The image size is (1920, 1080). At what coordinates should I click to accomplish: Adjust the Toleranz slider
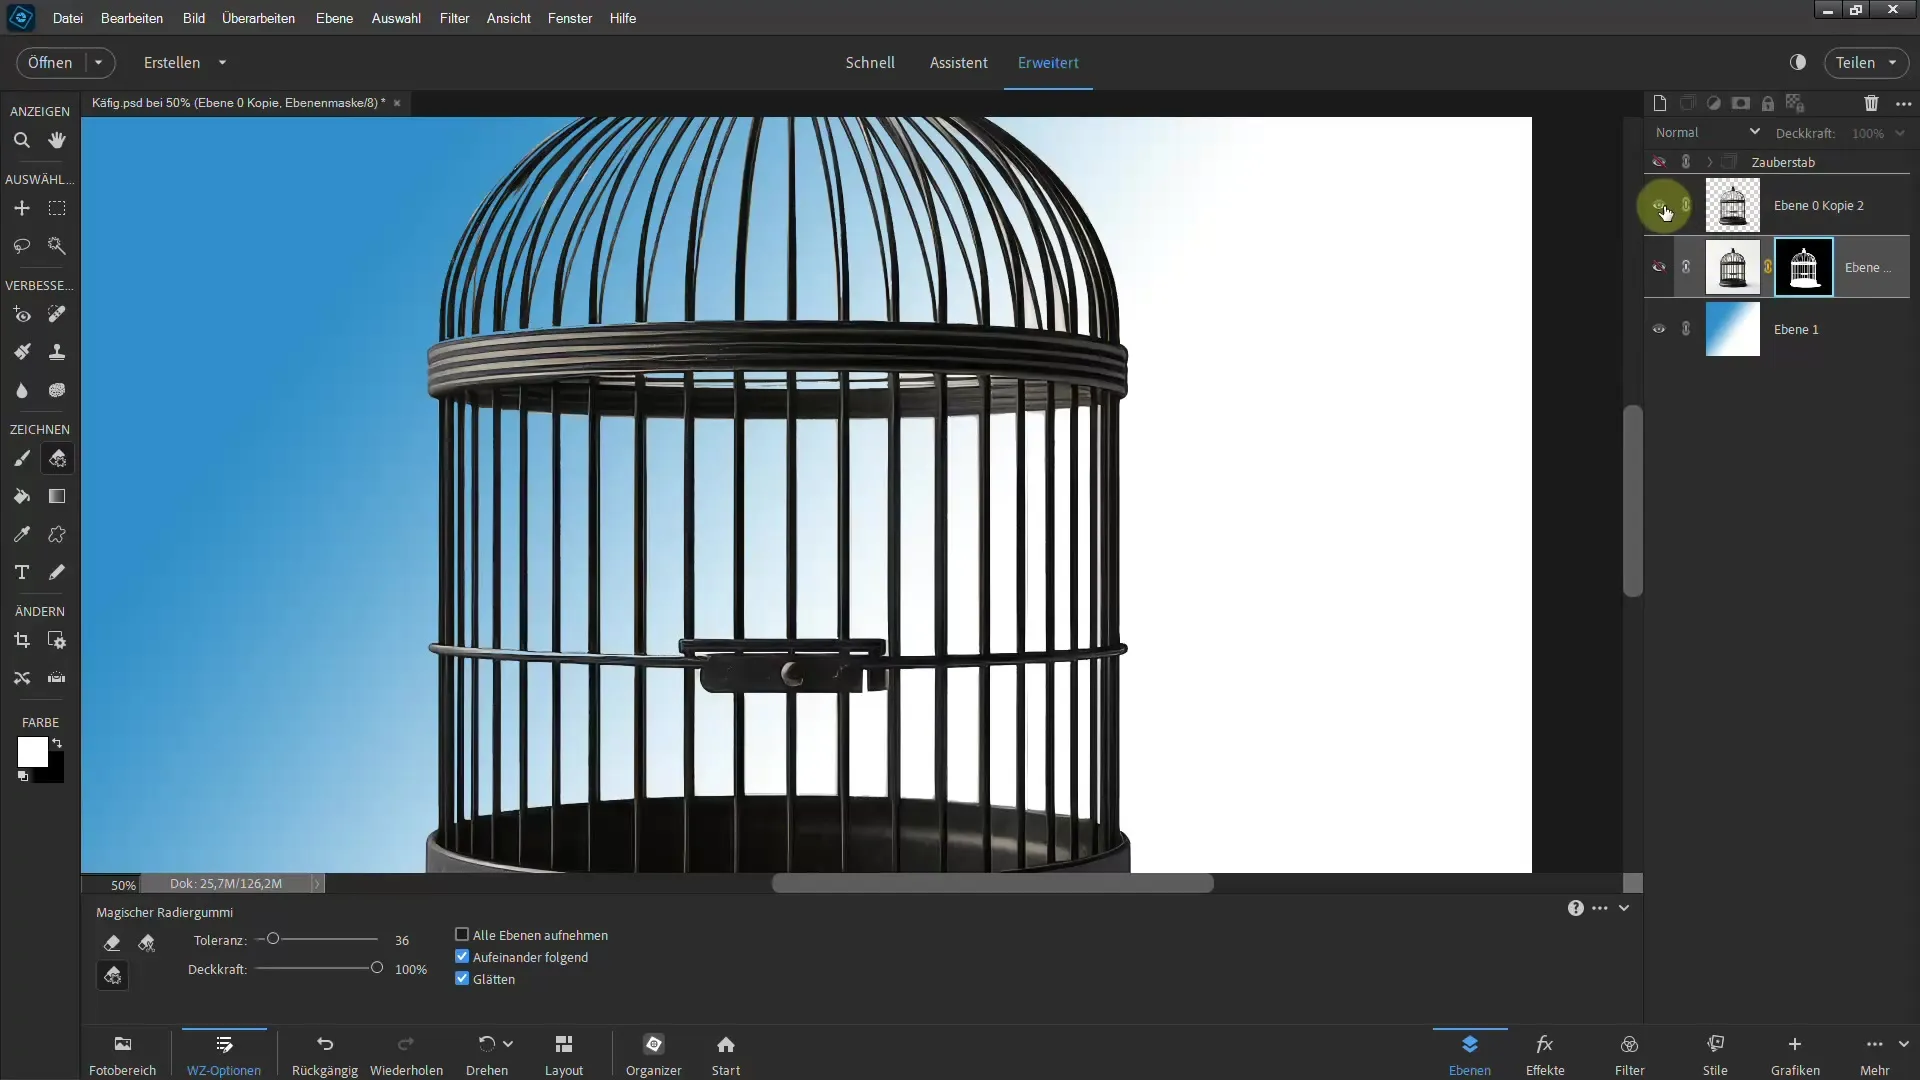click(272, 939)
